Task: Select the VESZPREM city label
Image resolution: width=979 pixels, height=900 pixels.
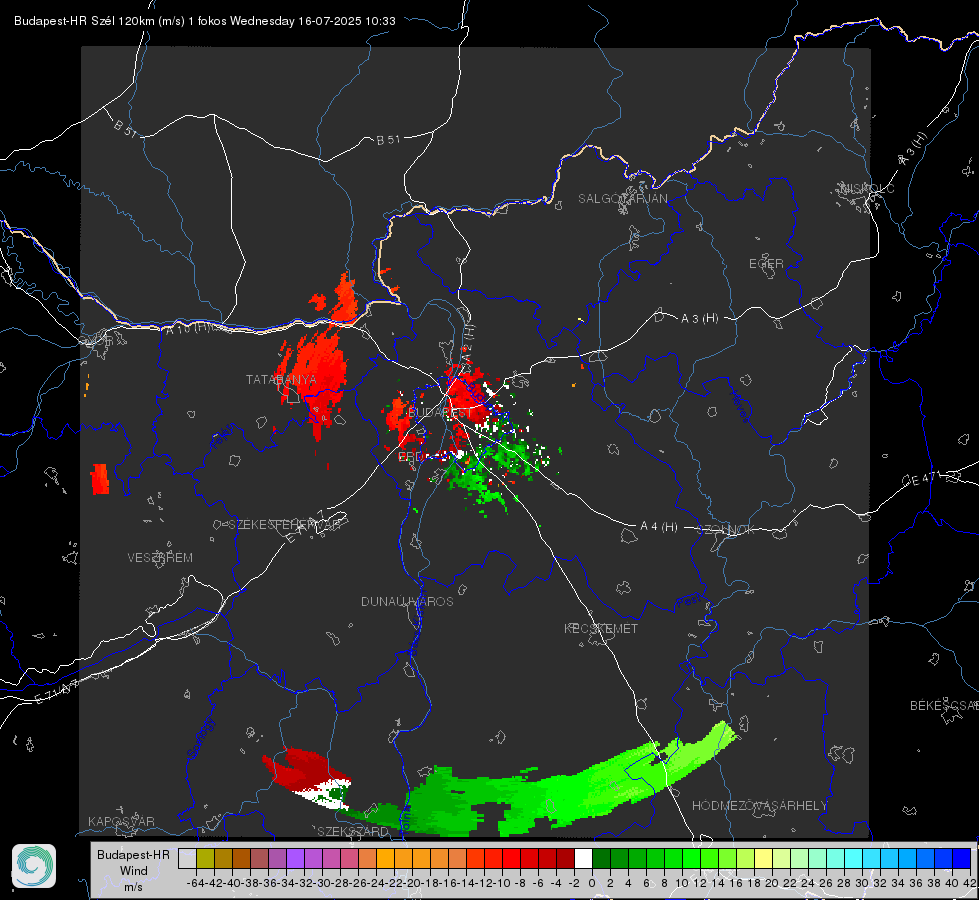Action: tap(160, 558)
